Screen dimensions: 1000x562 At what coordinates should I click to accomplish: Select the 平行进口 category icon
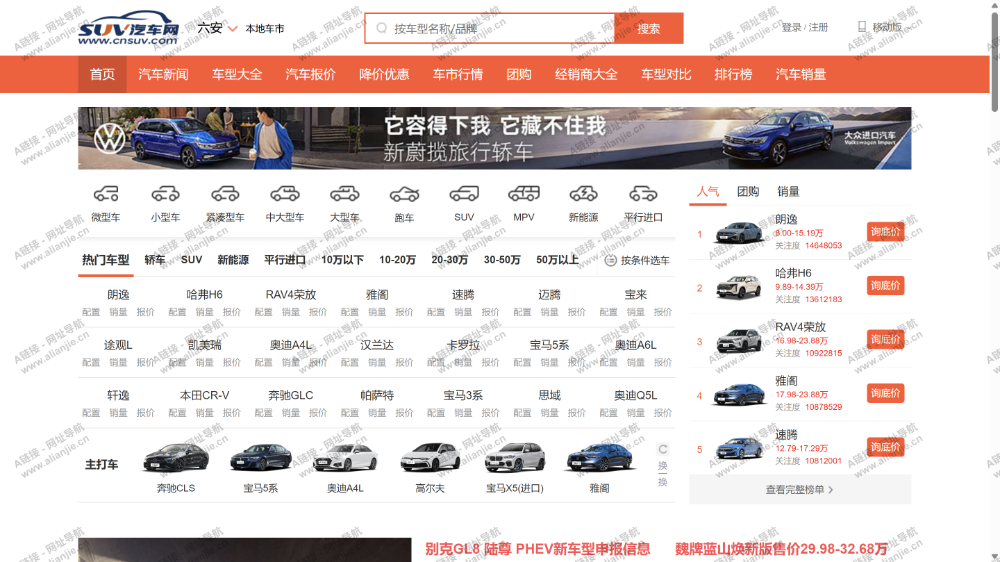click(643, 193)
